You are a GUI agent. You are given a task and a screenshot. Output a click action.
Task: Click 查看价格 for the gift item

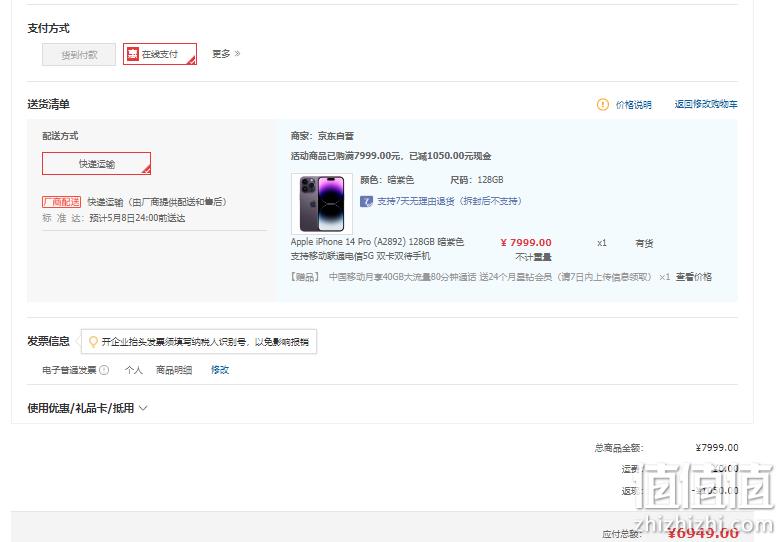[x=694, y=277]
